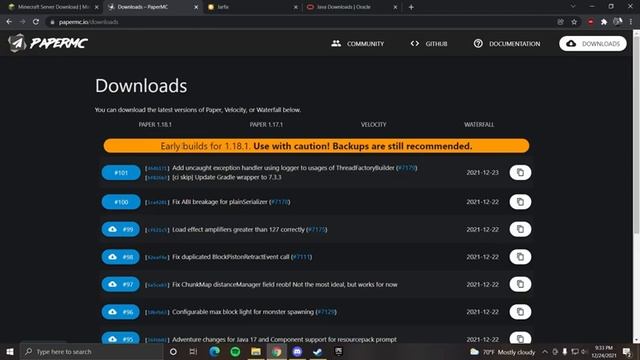Open File Explorer from taskbar
Screen dimensions: 640x360
[256, 351]
